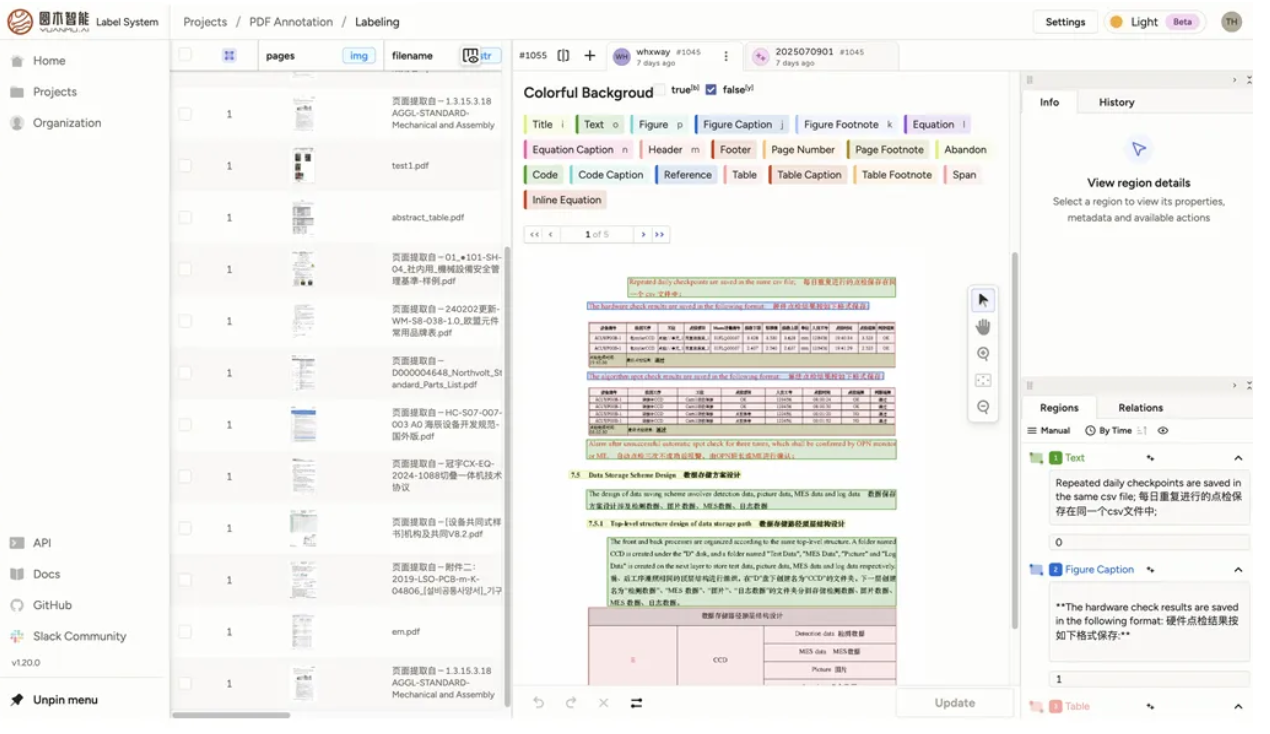Image resolution: width=1270 pixels, height=734 pixels.
Task: Create new annotation with plus icon
Action: pyautogui.click(x=590, y=56)
